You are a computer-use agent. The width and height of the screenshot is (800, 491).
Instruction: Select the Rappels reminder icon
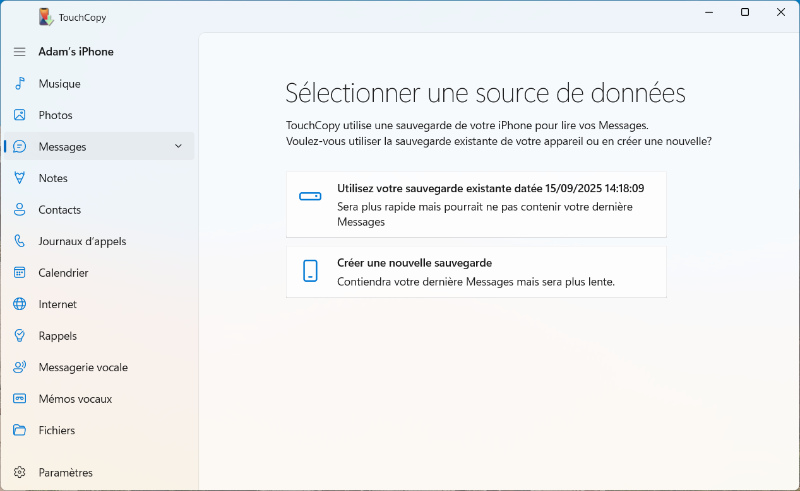[19, 336]
